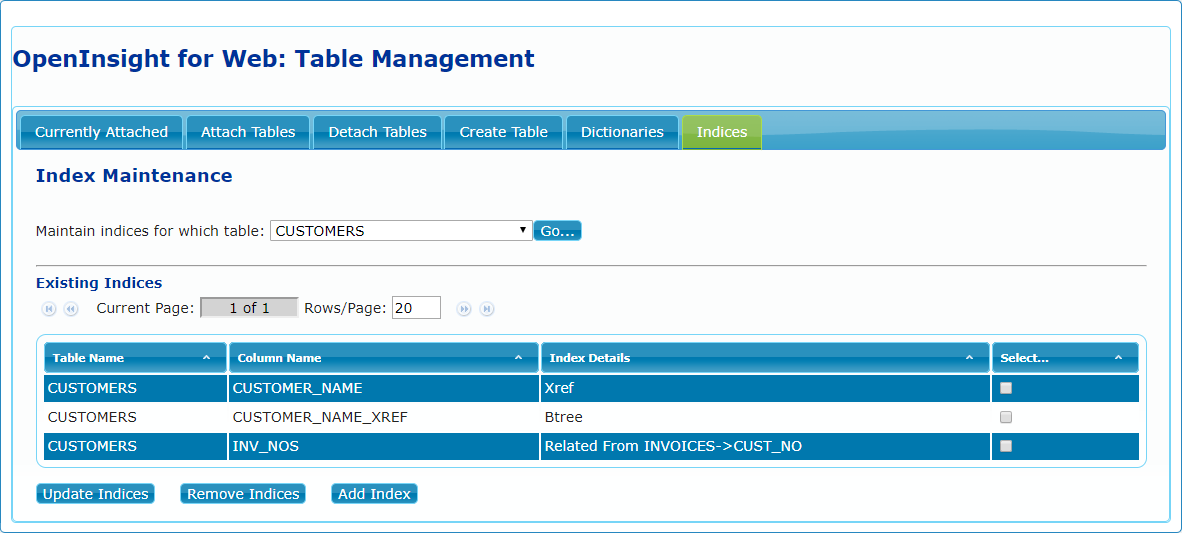Click the Current Page field 1 of 1
Image resolution: width=1182 pixels, height=533 pixels.
pos(249,308)
